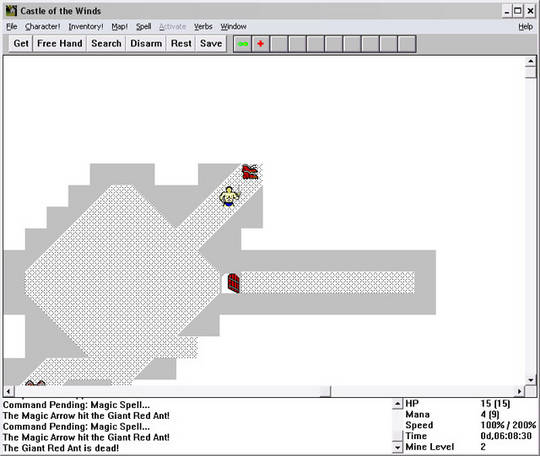540x456 pixels.
Task: Click the Save button
Action: (211, 44)
